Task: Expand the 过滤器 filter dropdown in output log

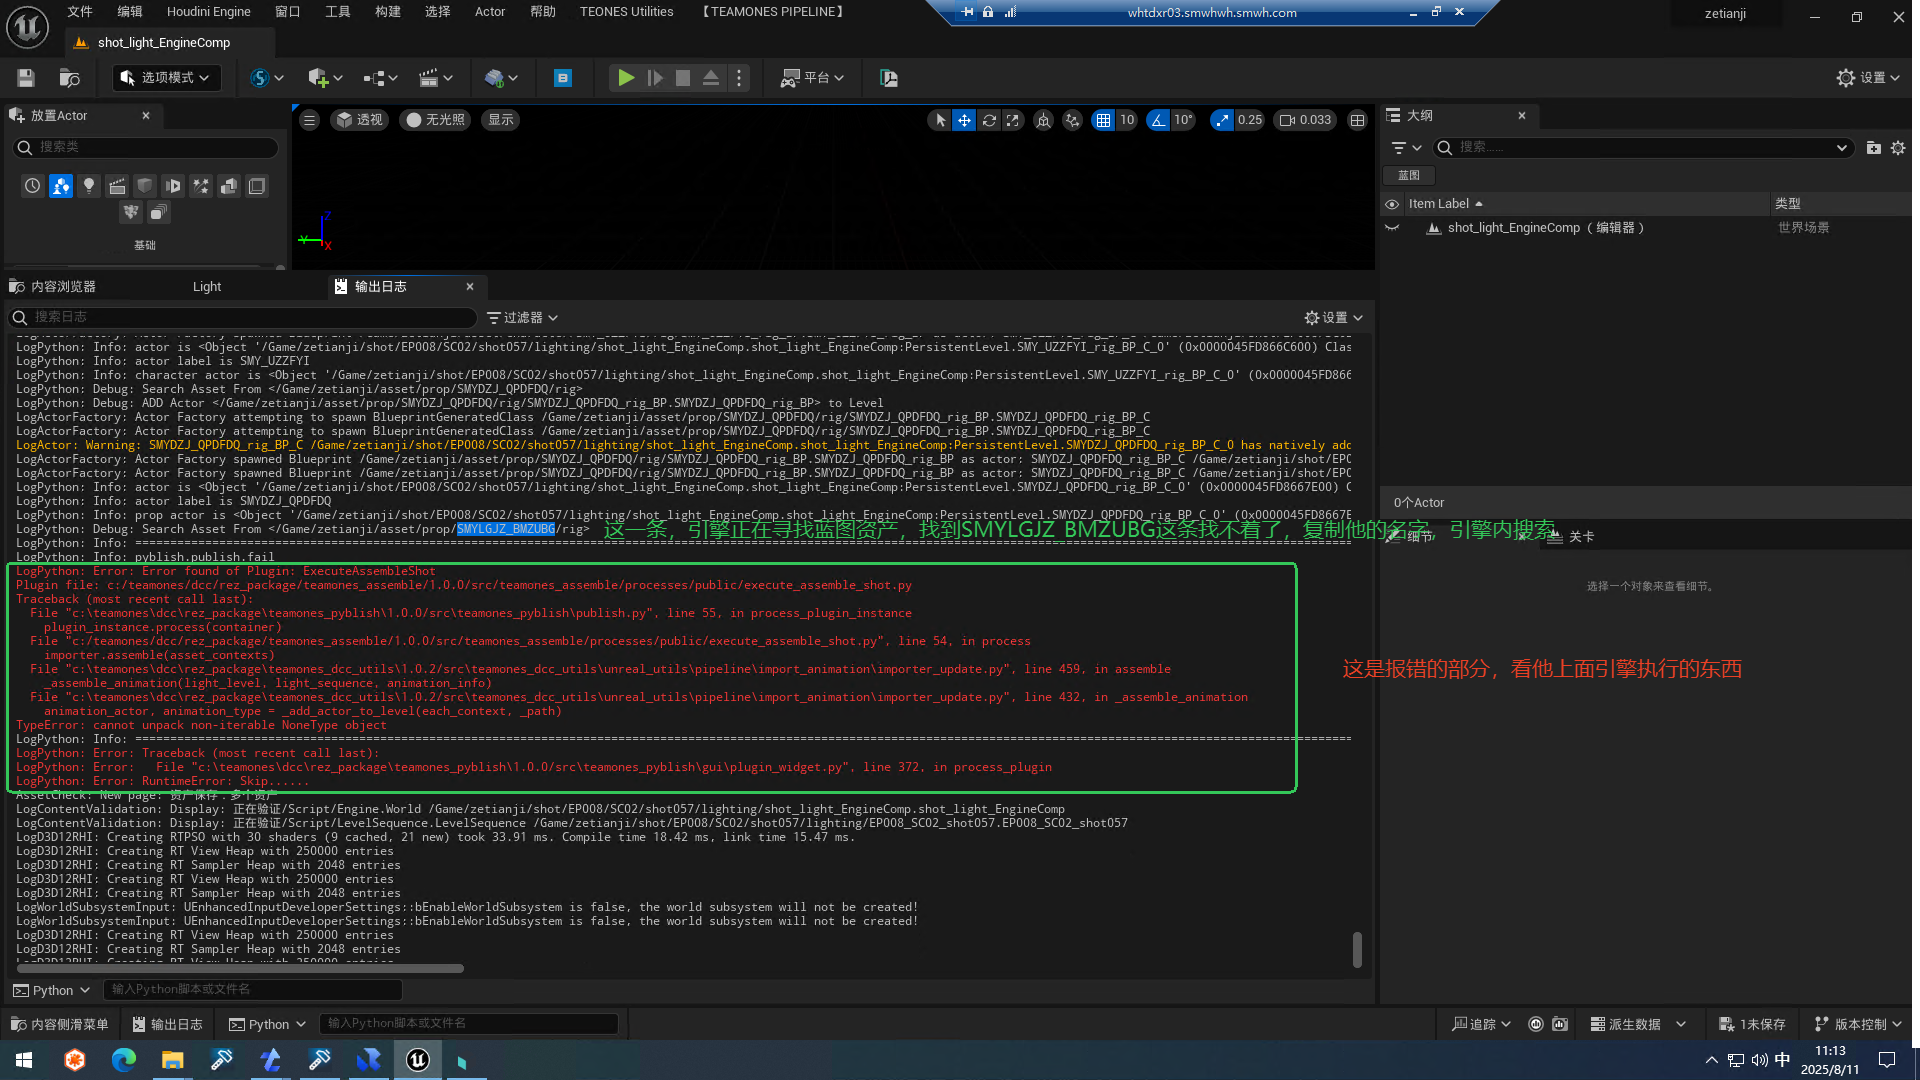Action: [x=522, y=318]
